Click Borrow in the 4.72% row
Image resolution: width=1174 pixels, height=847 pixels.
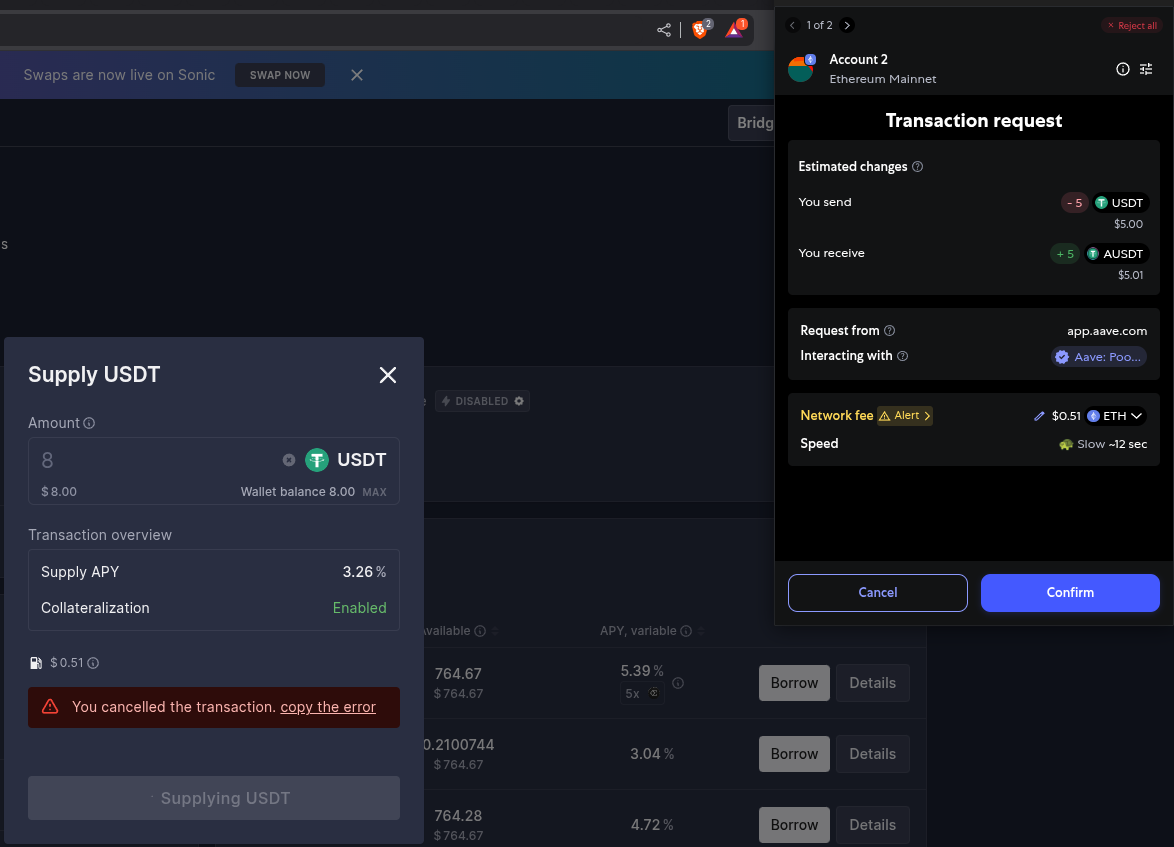[794, 825]
